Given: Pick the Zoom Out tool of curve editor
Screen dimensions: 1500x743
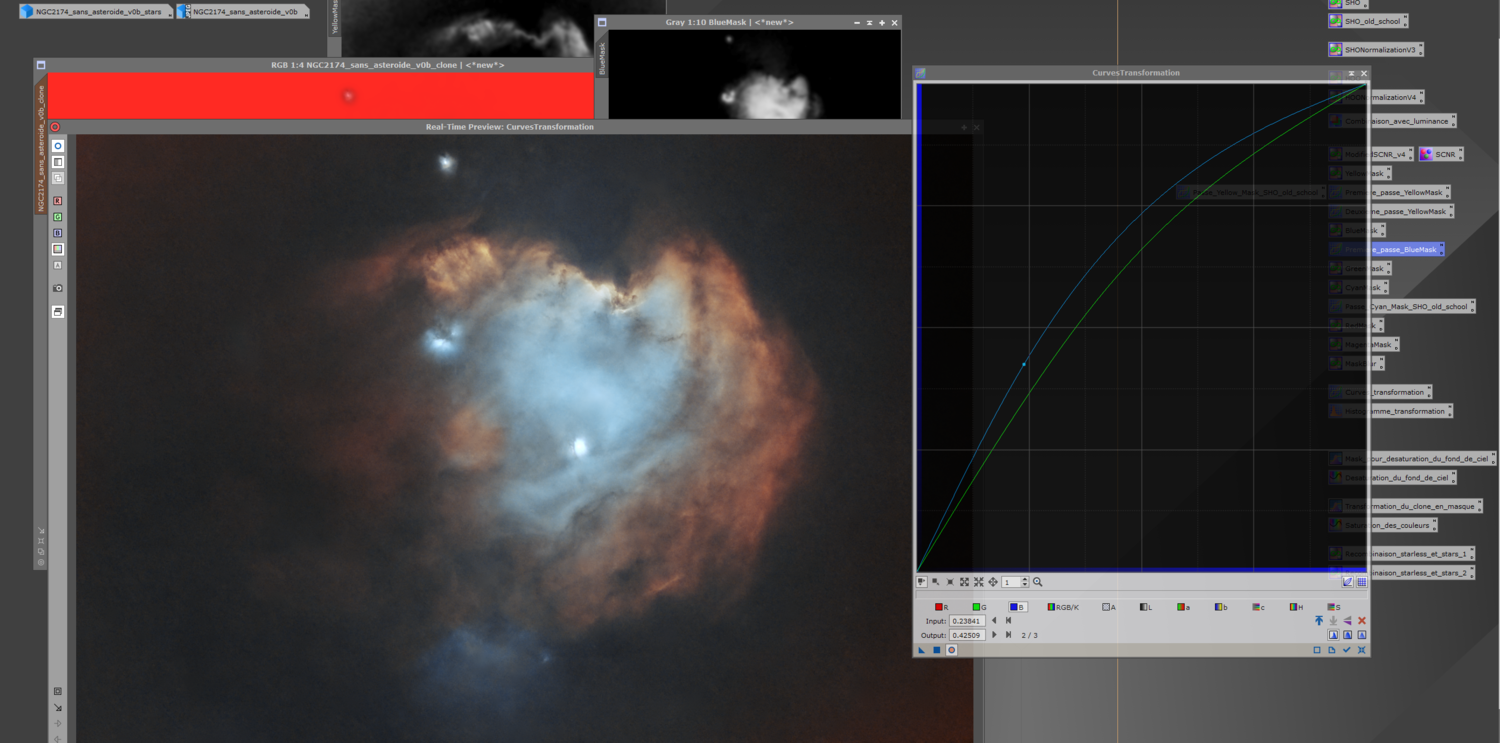Looking at the screenshot, I should click(979, 582).
